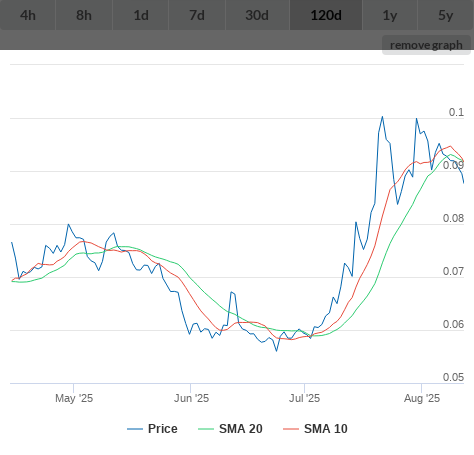Switch to the 8h time range

tap(84, 15)
